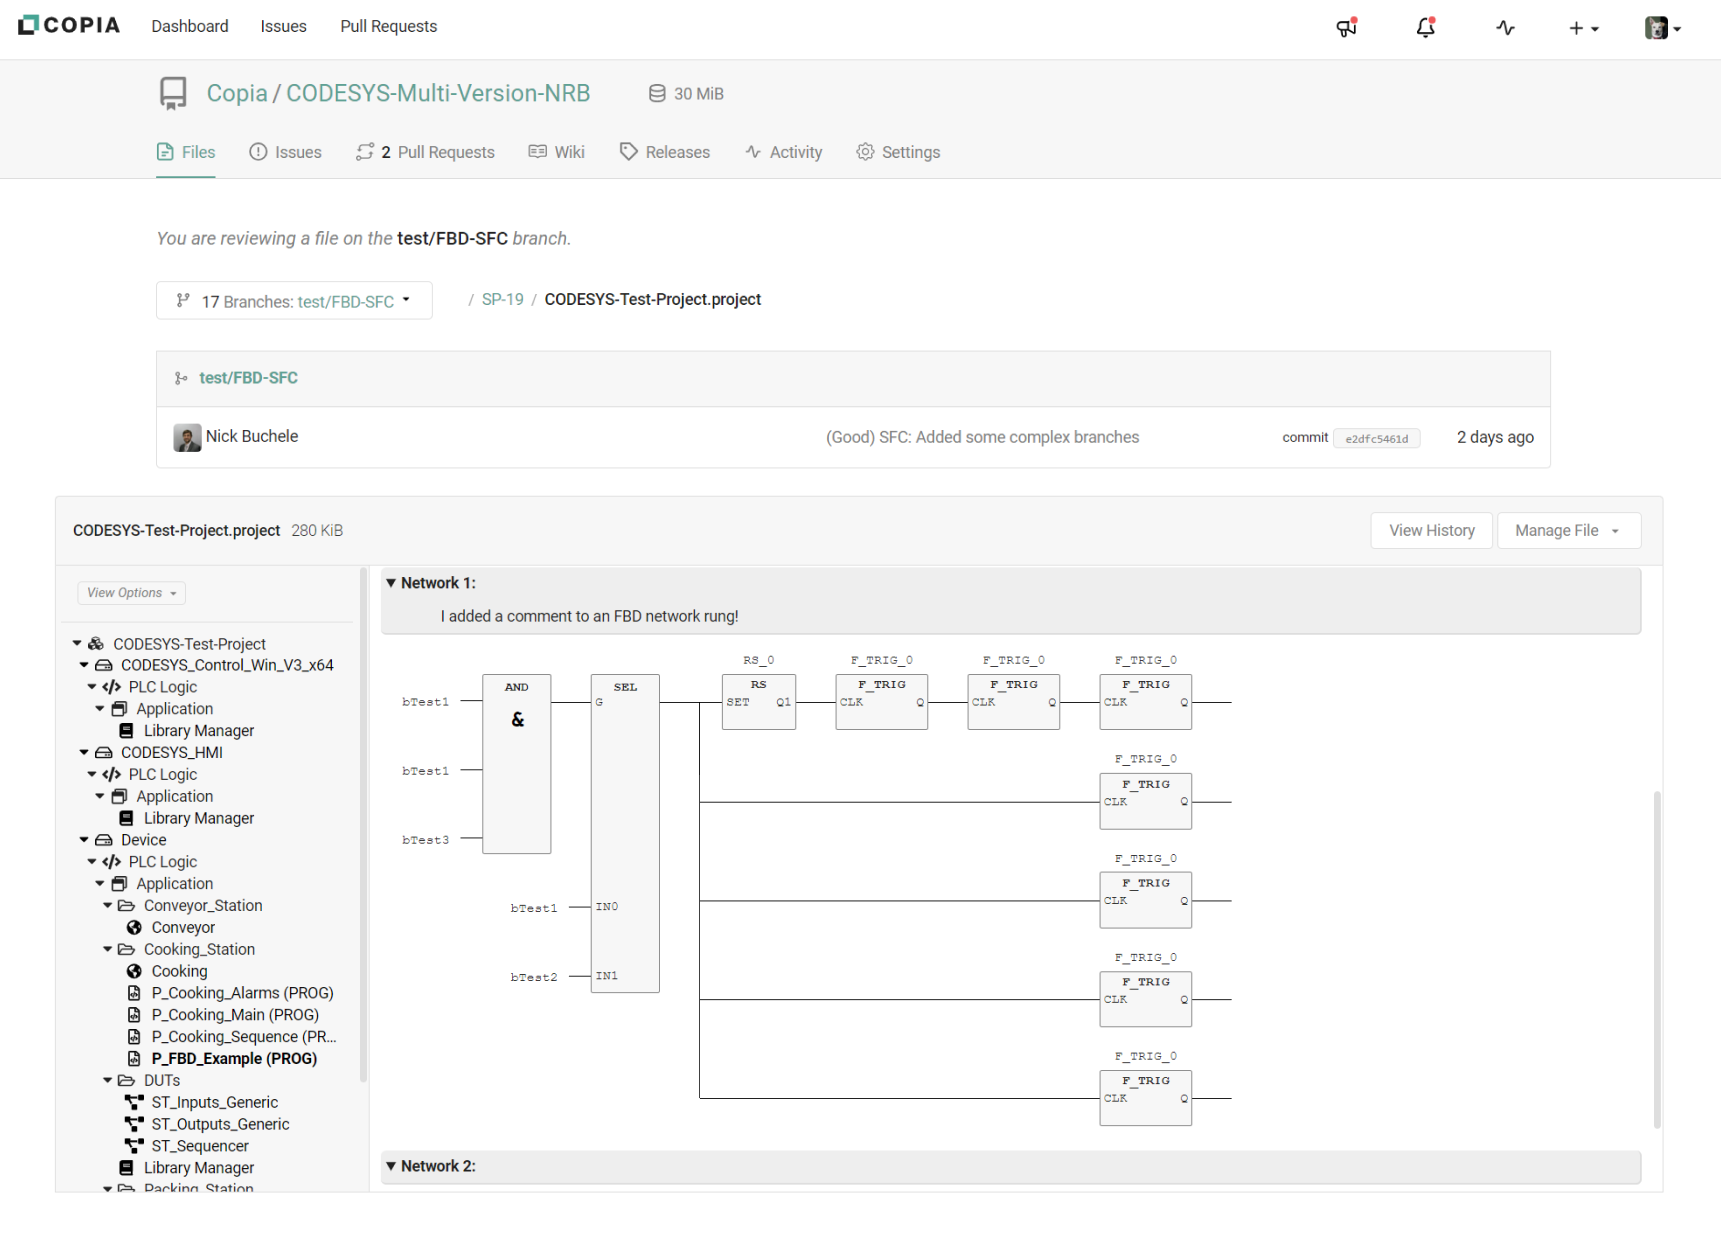Image resolution: width=1721 pixels, height=1239 pixels.
Task: Collapse the Cooking_Station folder
Action: pos(108,949)
